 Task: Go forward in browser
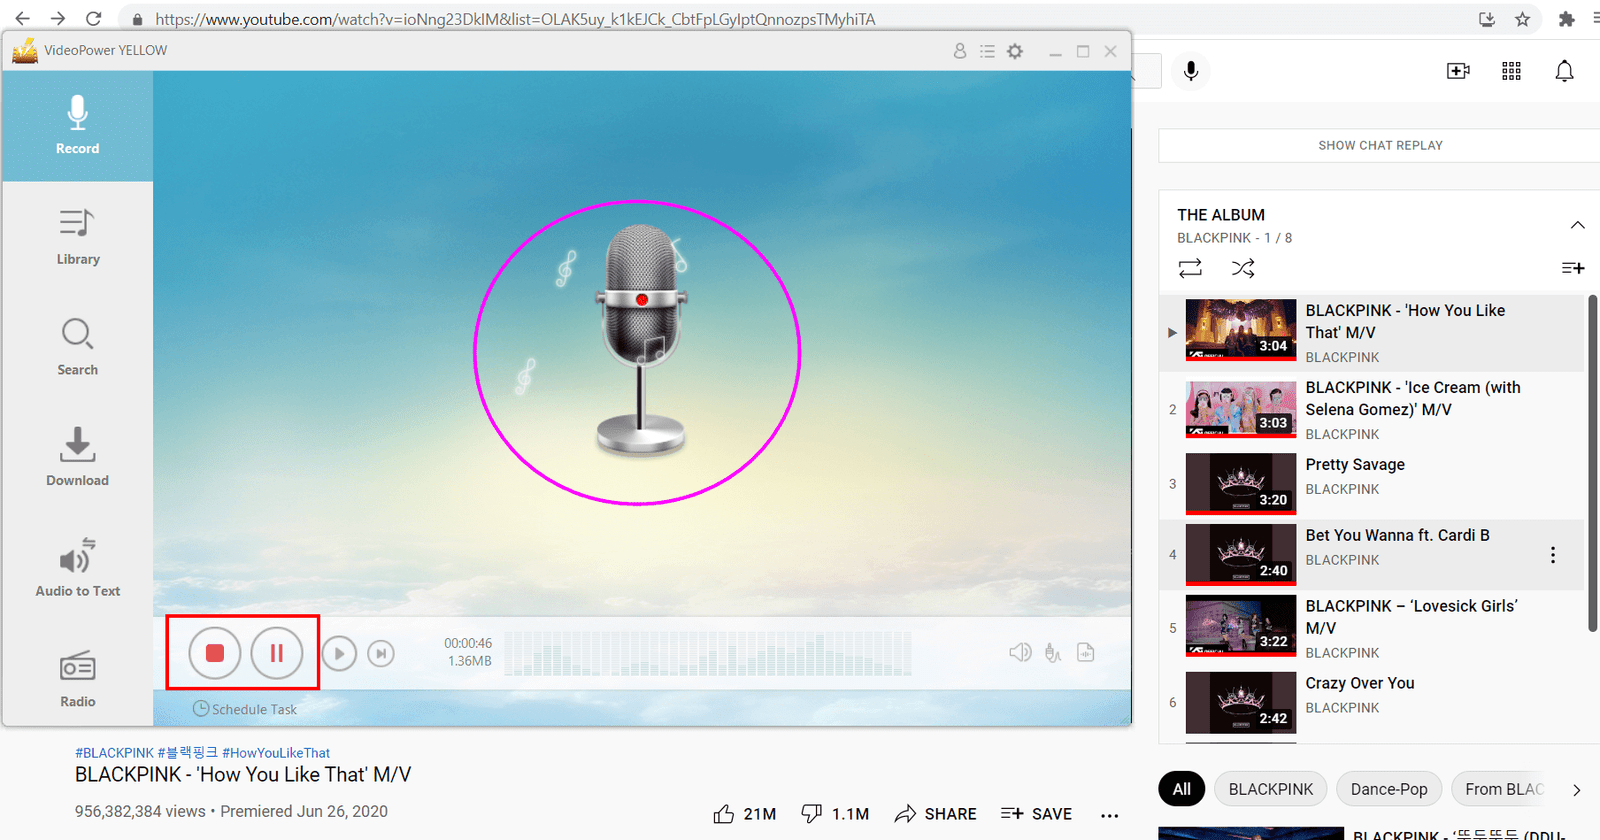point(58,19)
